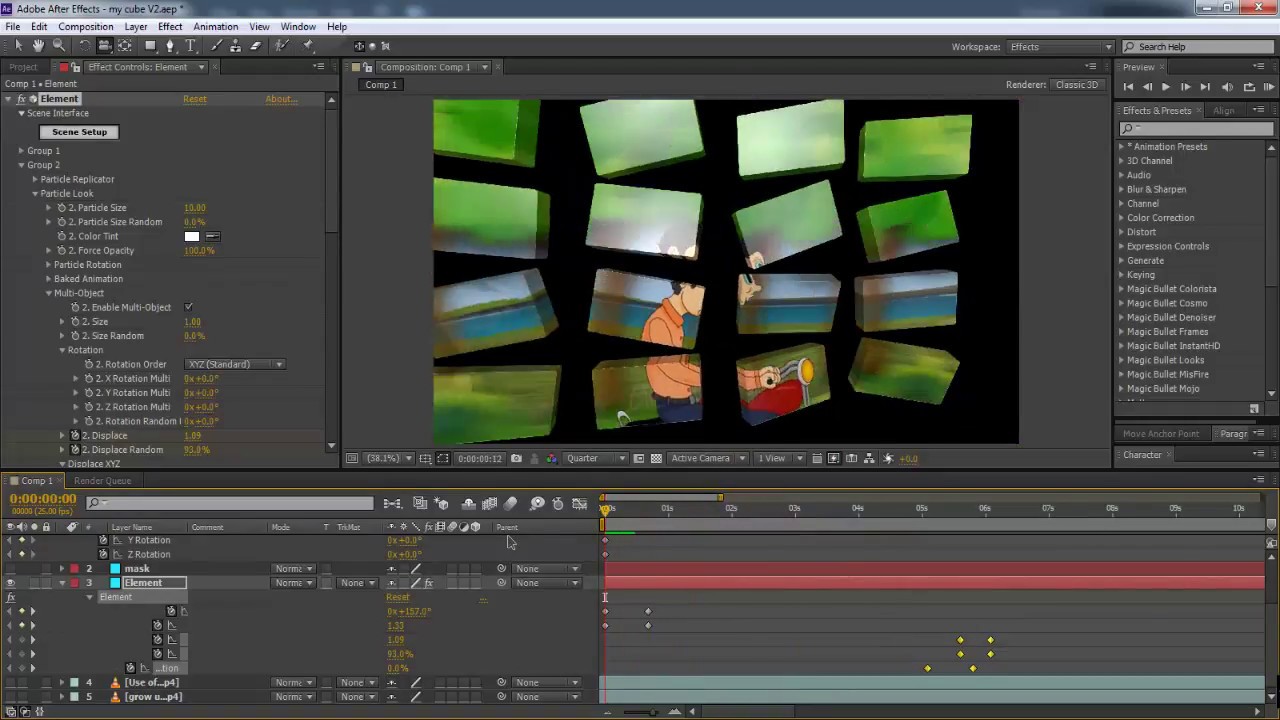1280x720 pixels.
Task: Click the stopwatch for Particle Size
Action: 61,208
